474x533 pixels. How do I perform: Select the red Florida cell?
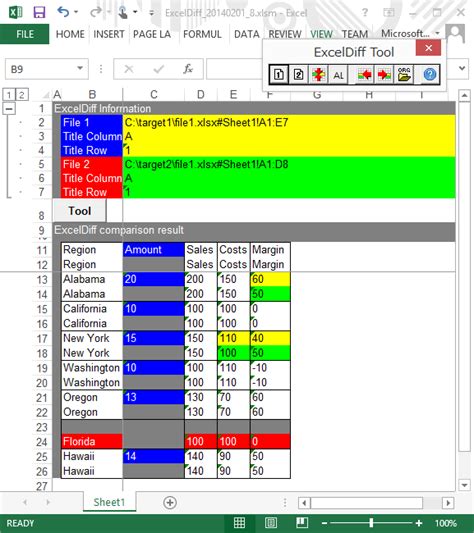[92, 441]
